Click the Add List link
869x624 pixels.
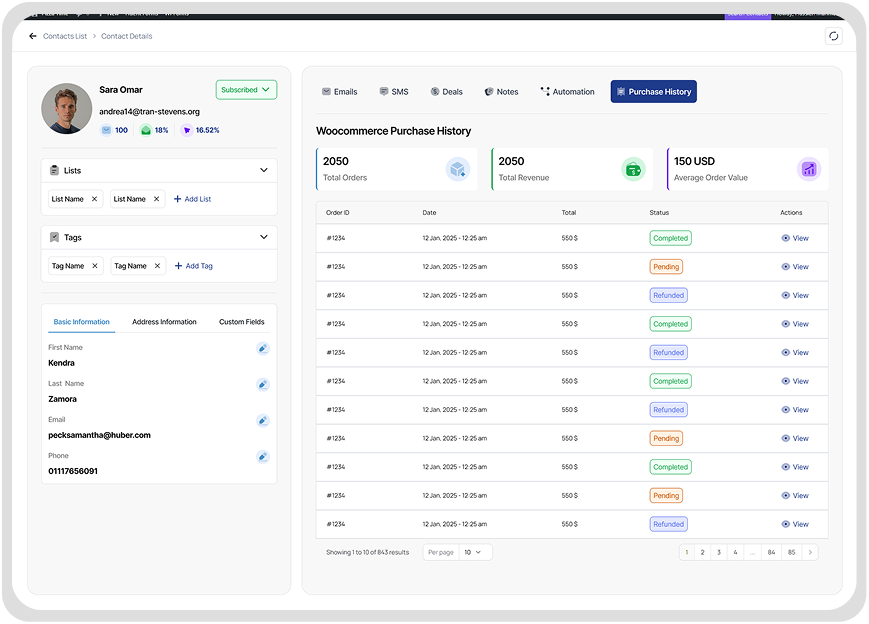(x=192, y=199)
